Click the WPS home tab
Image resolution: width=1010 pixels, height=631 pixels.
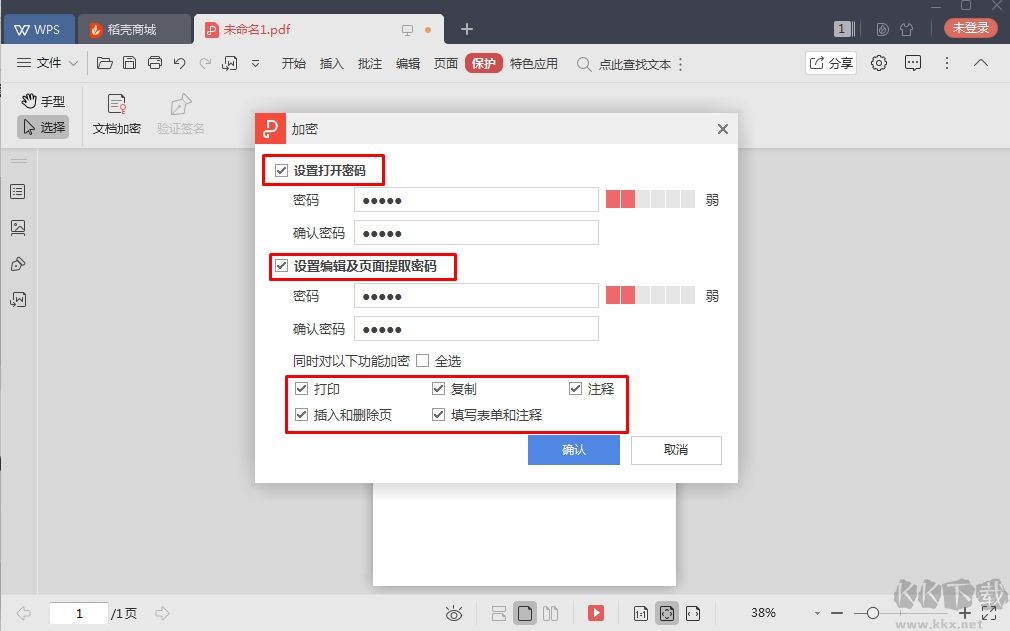(39, 30)
